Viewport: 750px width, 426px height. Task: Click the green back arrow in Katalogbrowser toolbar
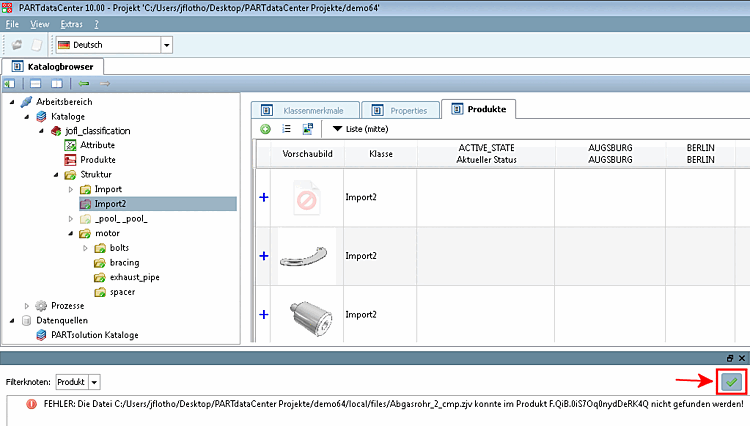(x=84, y=84)
